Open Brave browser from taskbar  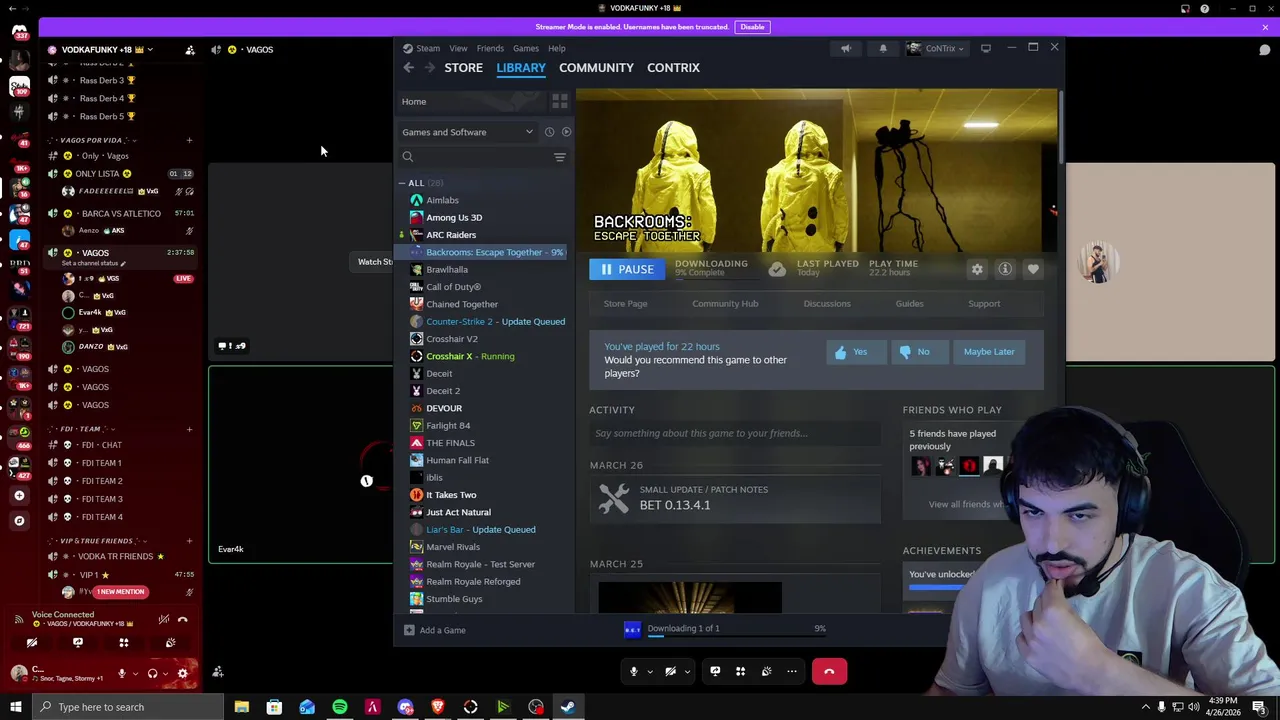tap(438, 707)
